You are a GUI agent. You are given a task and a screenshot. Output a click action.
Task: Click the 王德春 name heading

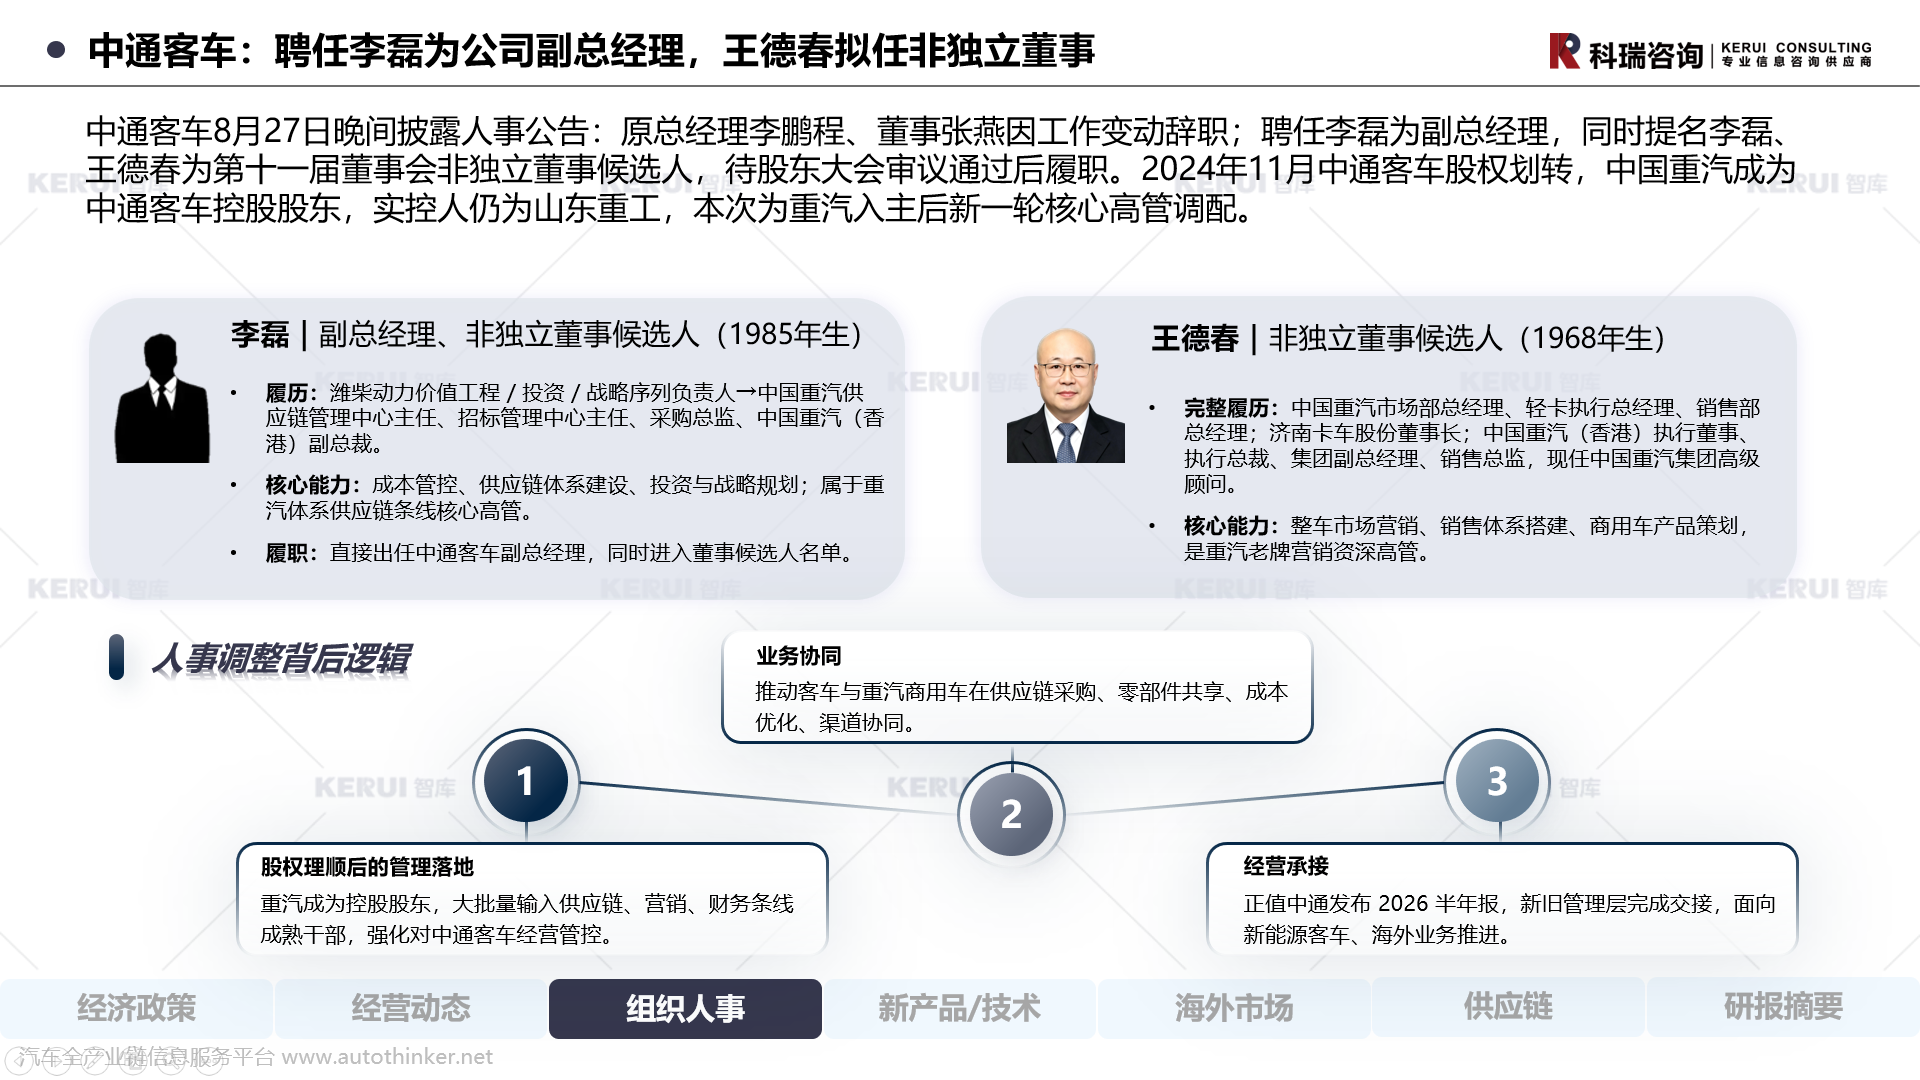pos(1195,338)
